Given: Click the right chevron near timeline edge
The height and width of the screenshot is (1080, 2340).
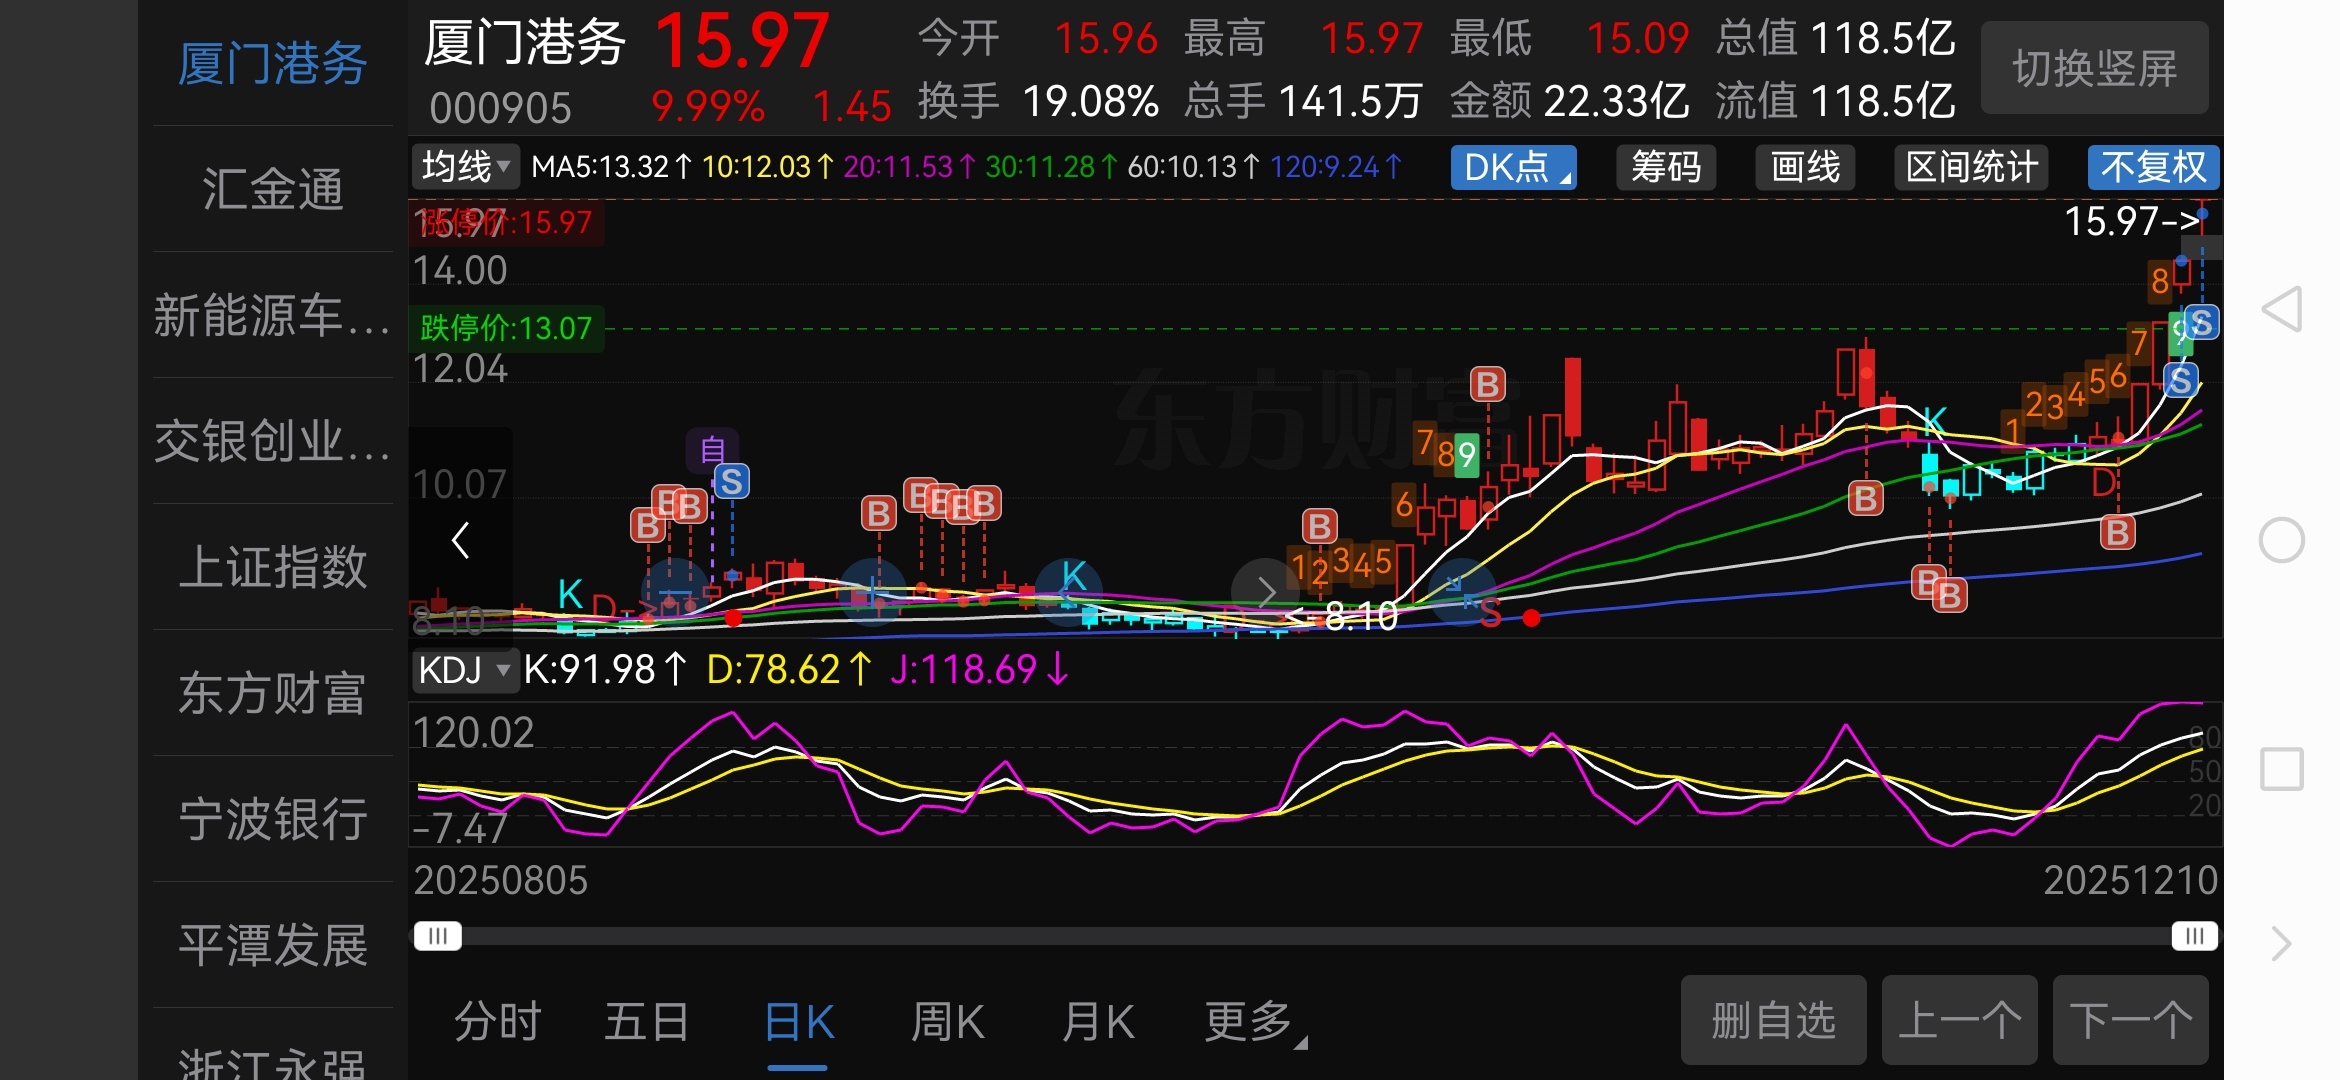Looking at the screenshot, I should [x=2281, y=943].
